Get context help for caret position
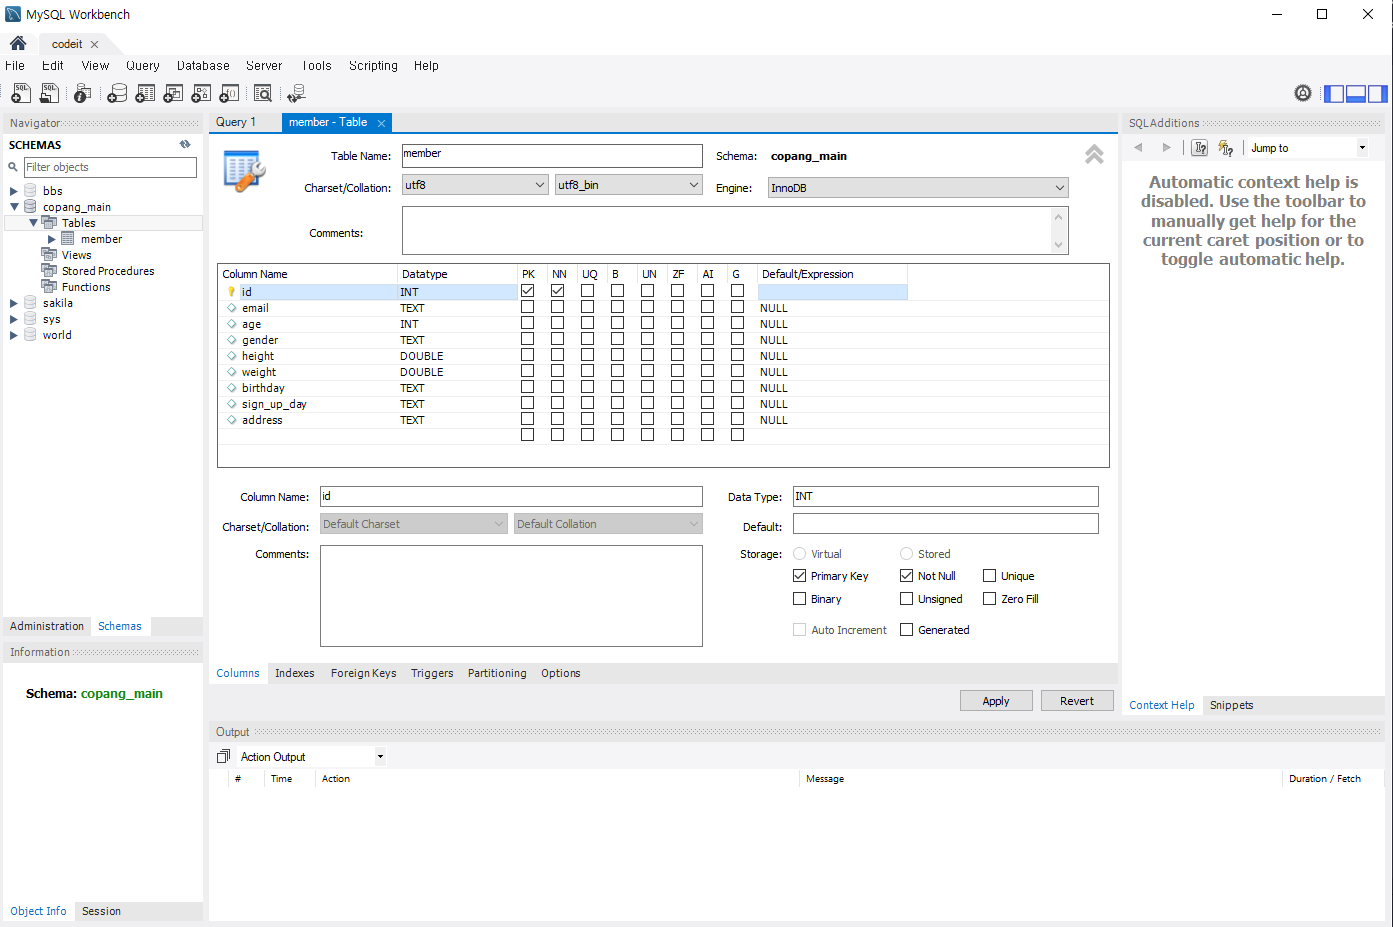Viewport: 1393px width, 927px height. click(1200, 148)
